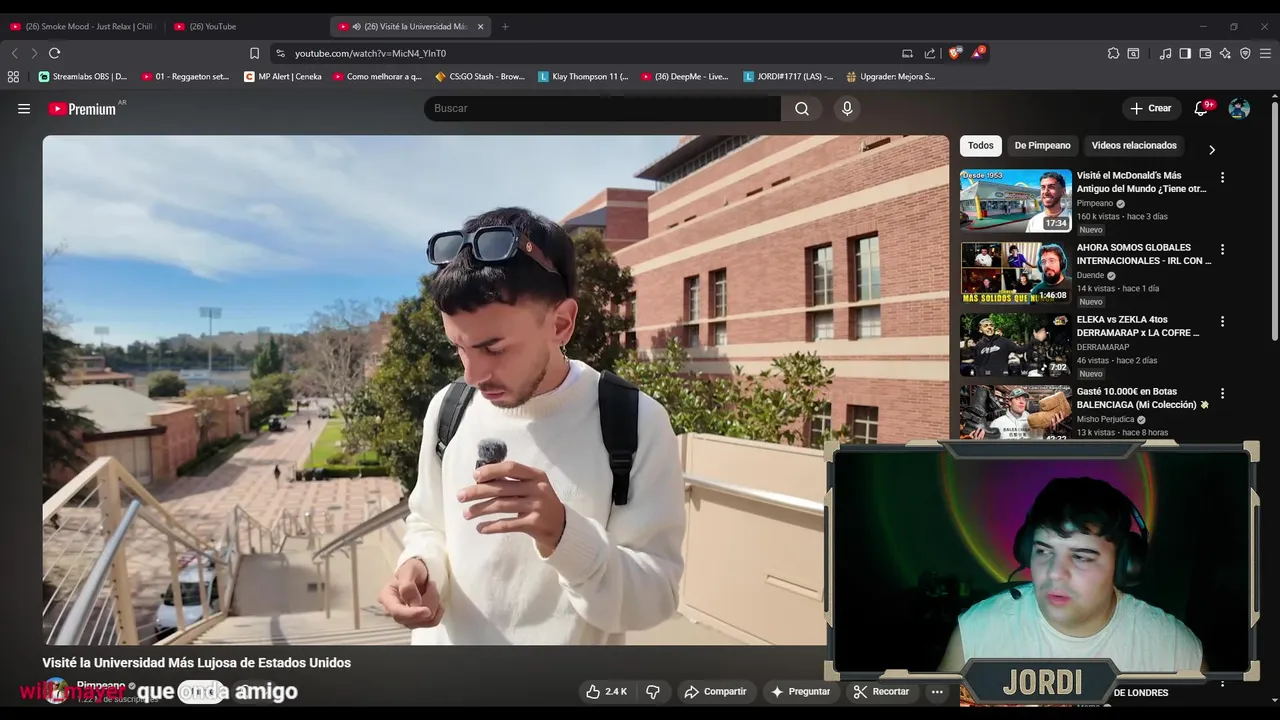The width and height of the screenshot is (1280, 720).
Task: Bookmark this page with bookmark icon
Action: click(x=254, y=53)
